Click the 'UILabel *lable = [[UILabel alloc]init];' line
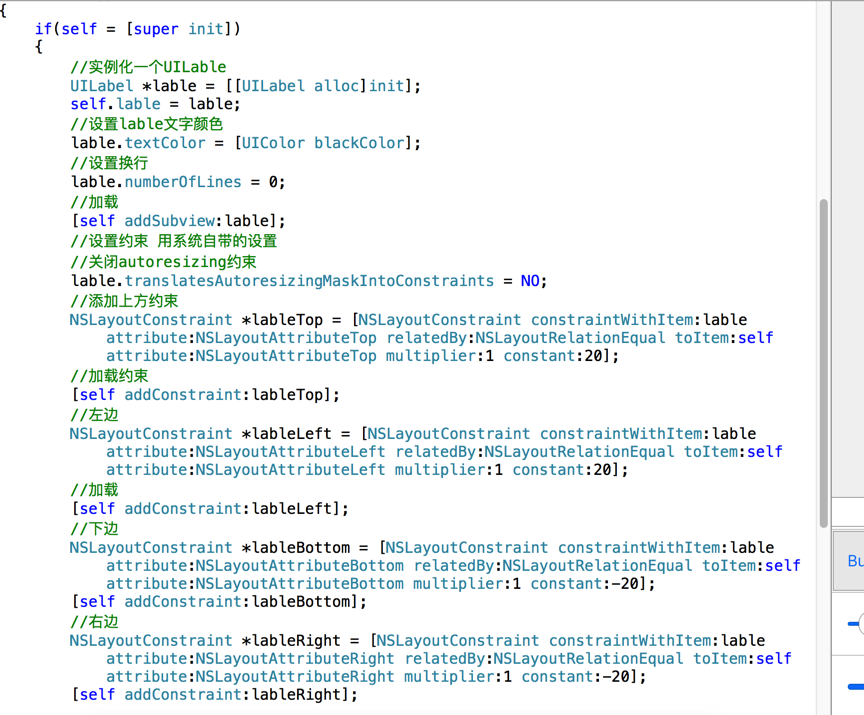The width and height of the screenshot is (864, 715). coord(245,86)
